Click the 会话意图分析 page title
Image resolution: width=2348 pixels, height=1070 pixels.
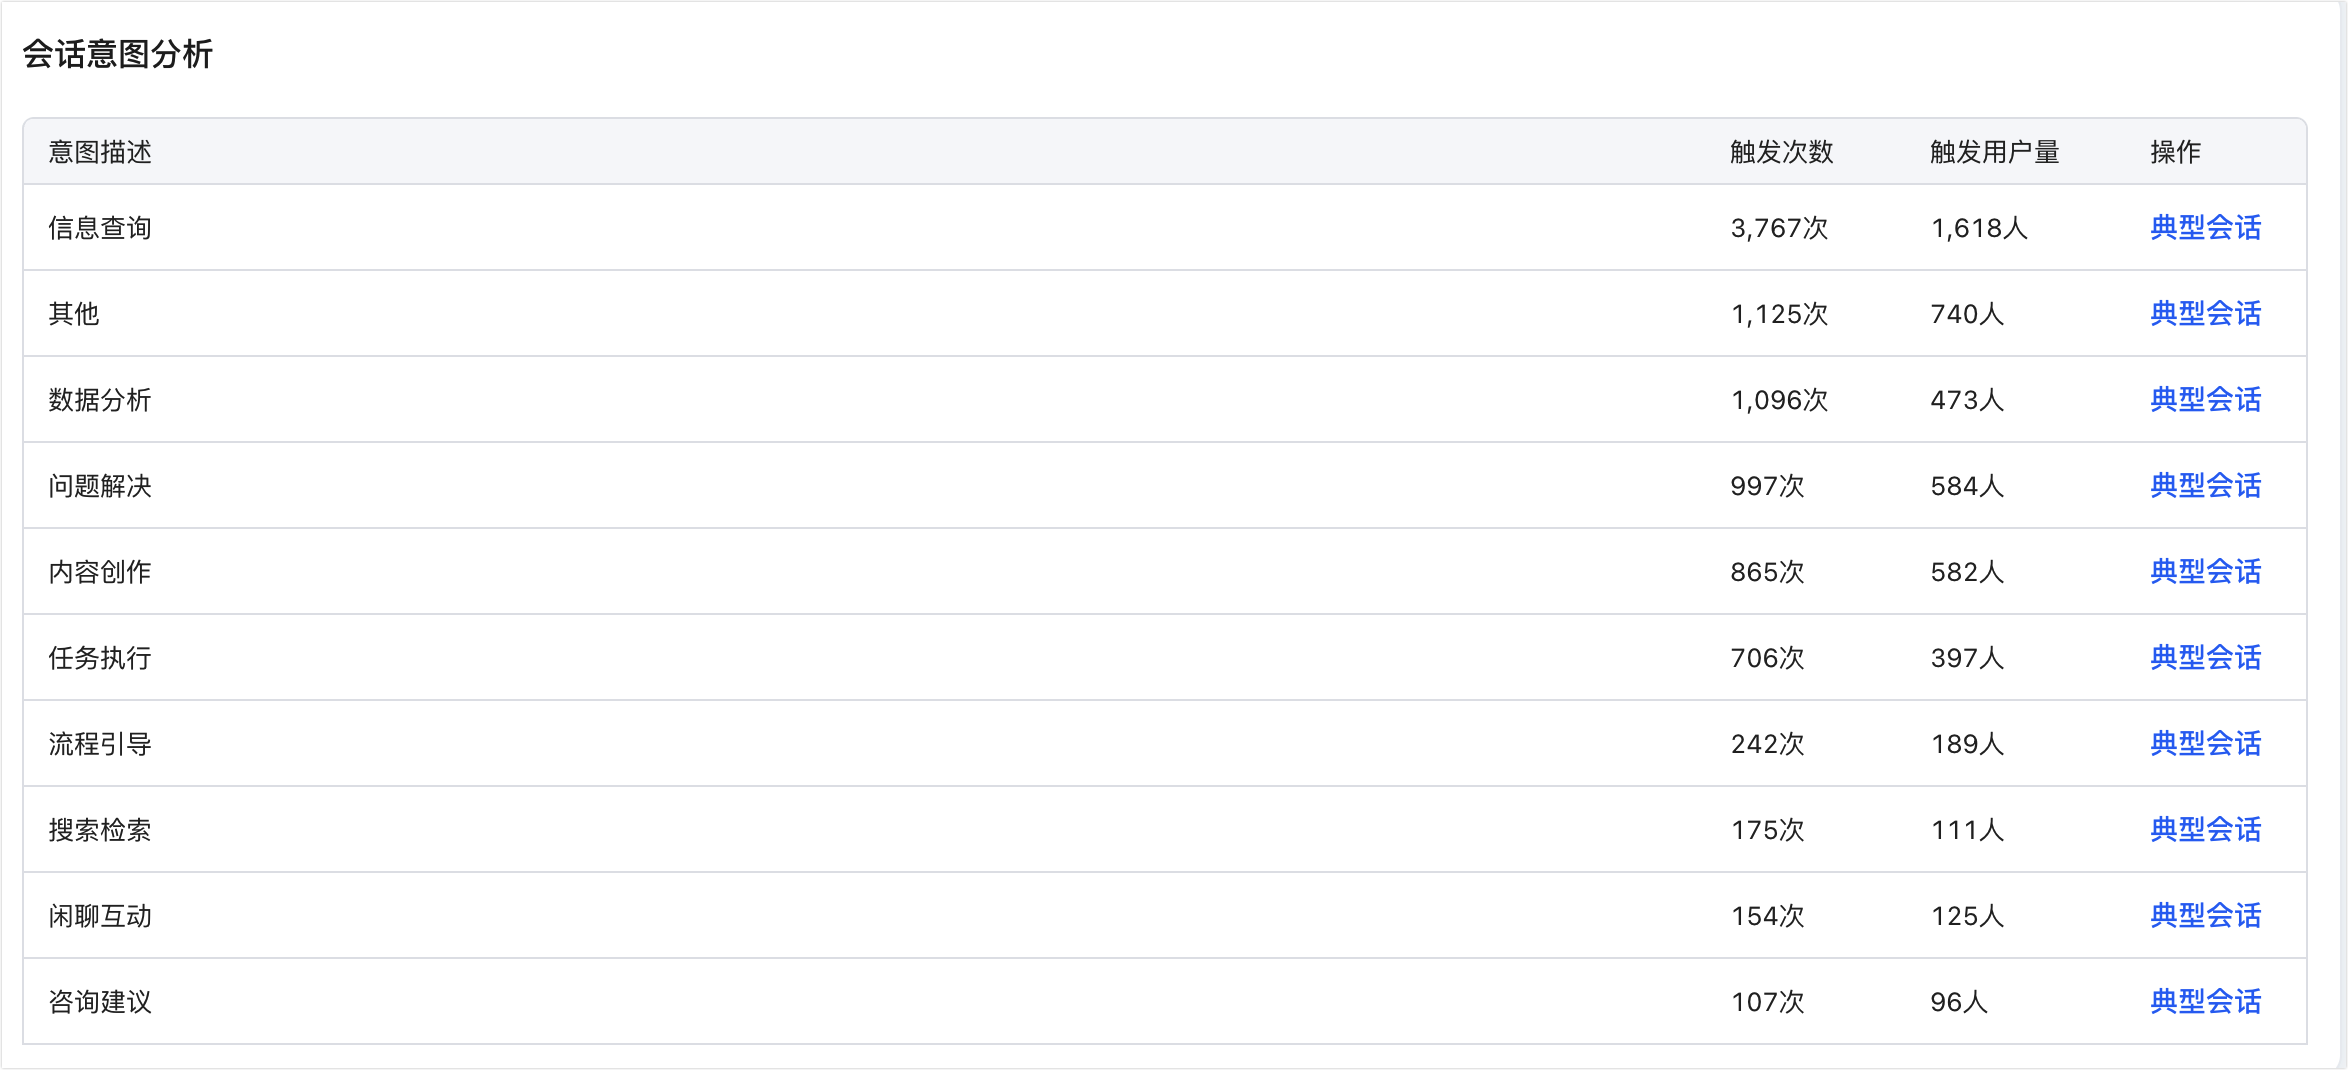tap(117, 54)
